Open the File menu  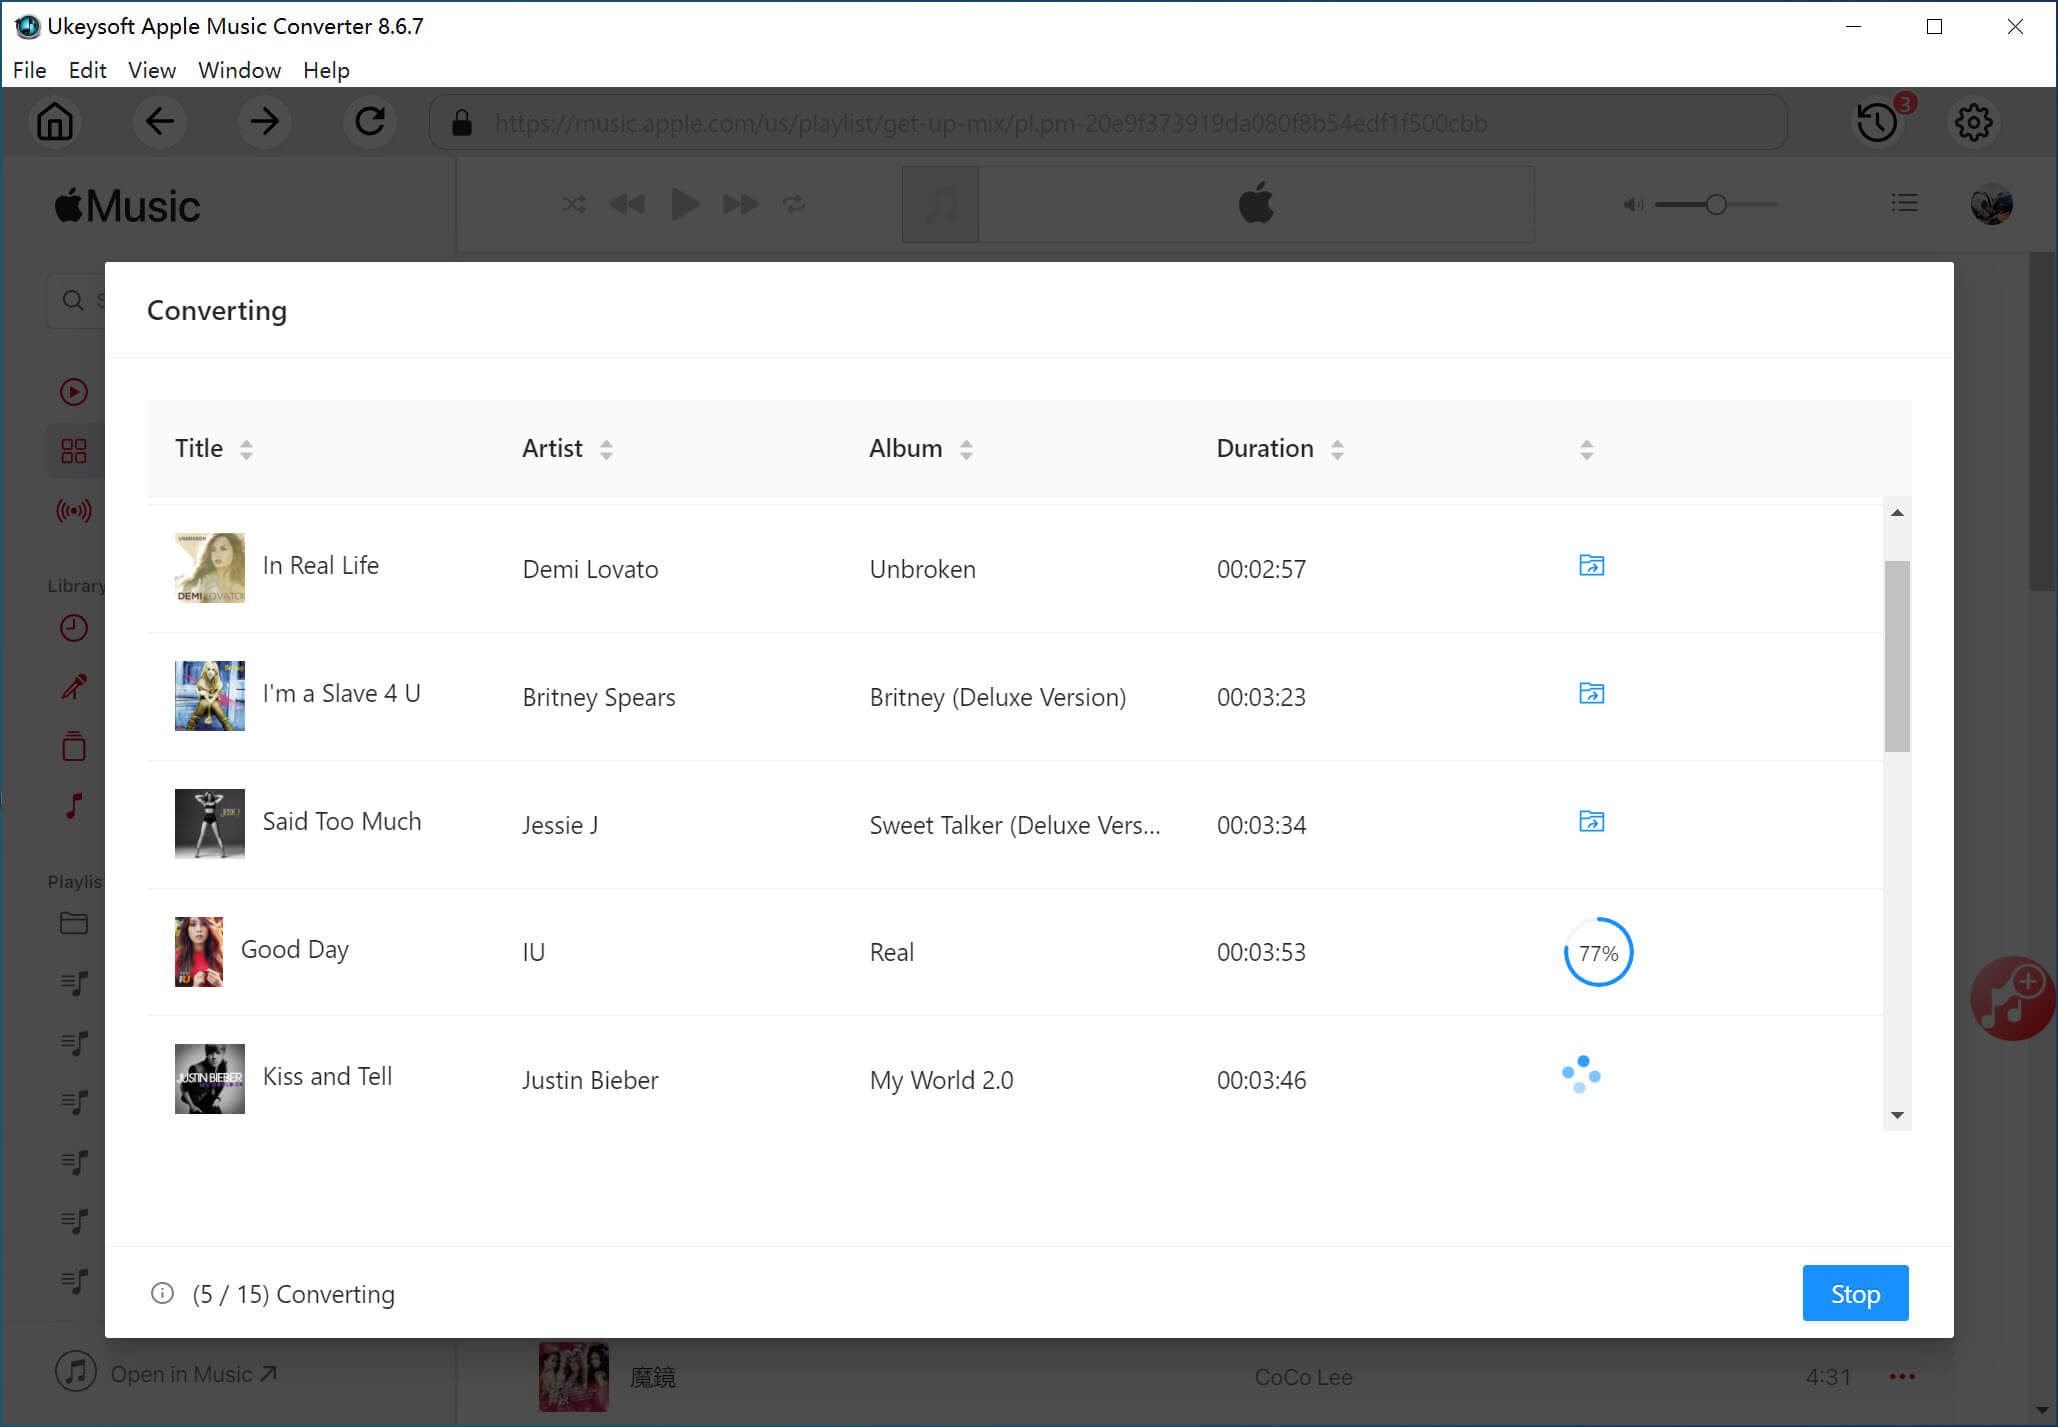click(x=28, y=69)
